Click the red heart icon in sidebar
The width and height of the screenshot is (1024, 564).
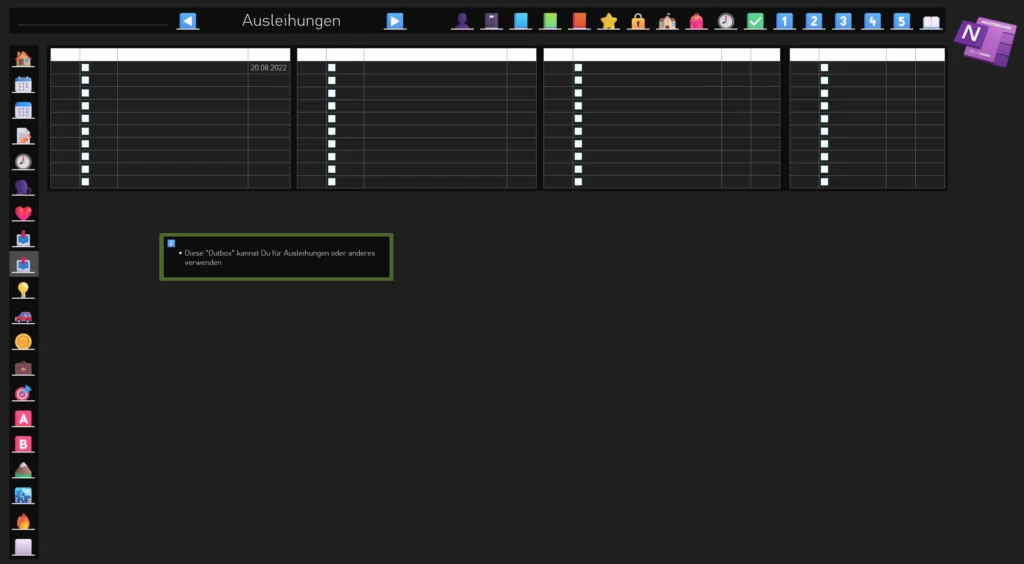click(23, 213)
